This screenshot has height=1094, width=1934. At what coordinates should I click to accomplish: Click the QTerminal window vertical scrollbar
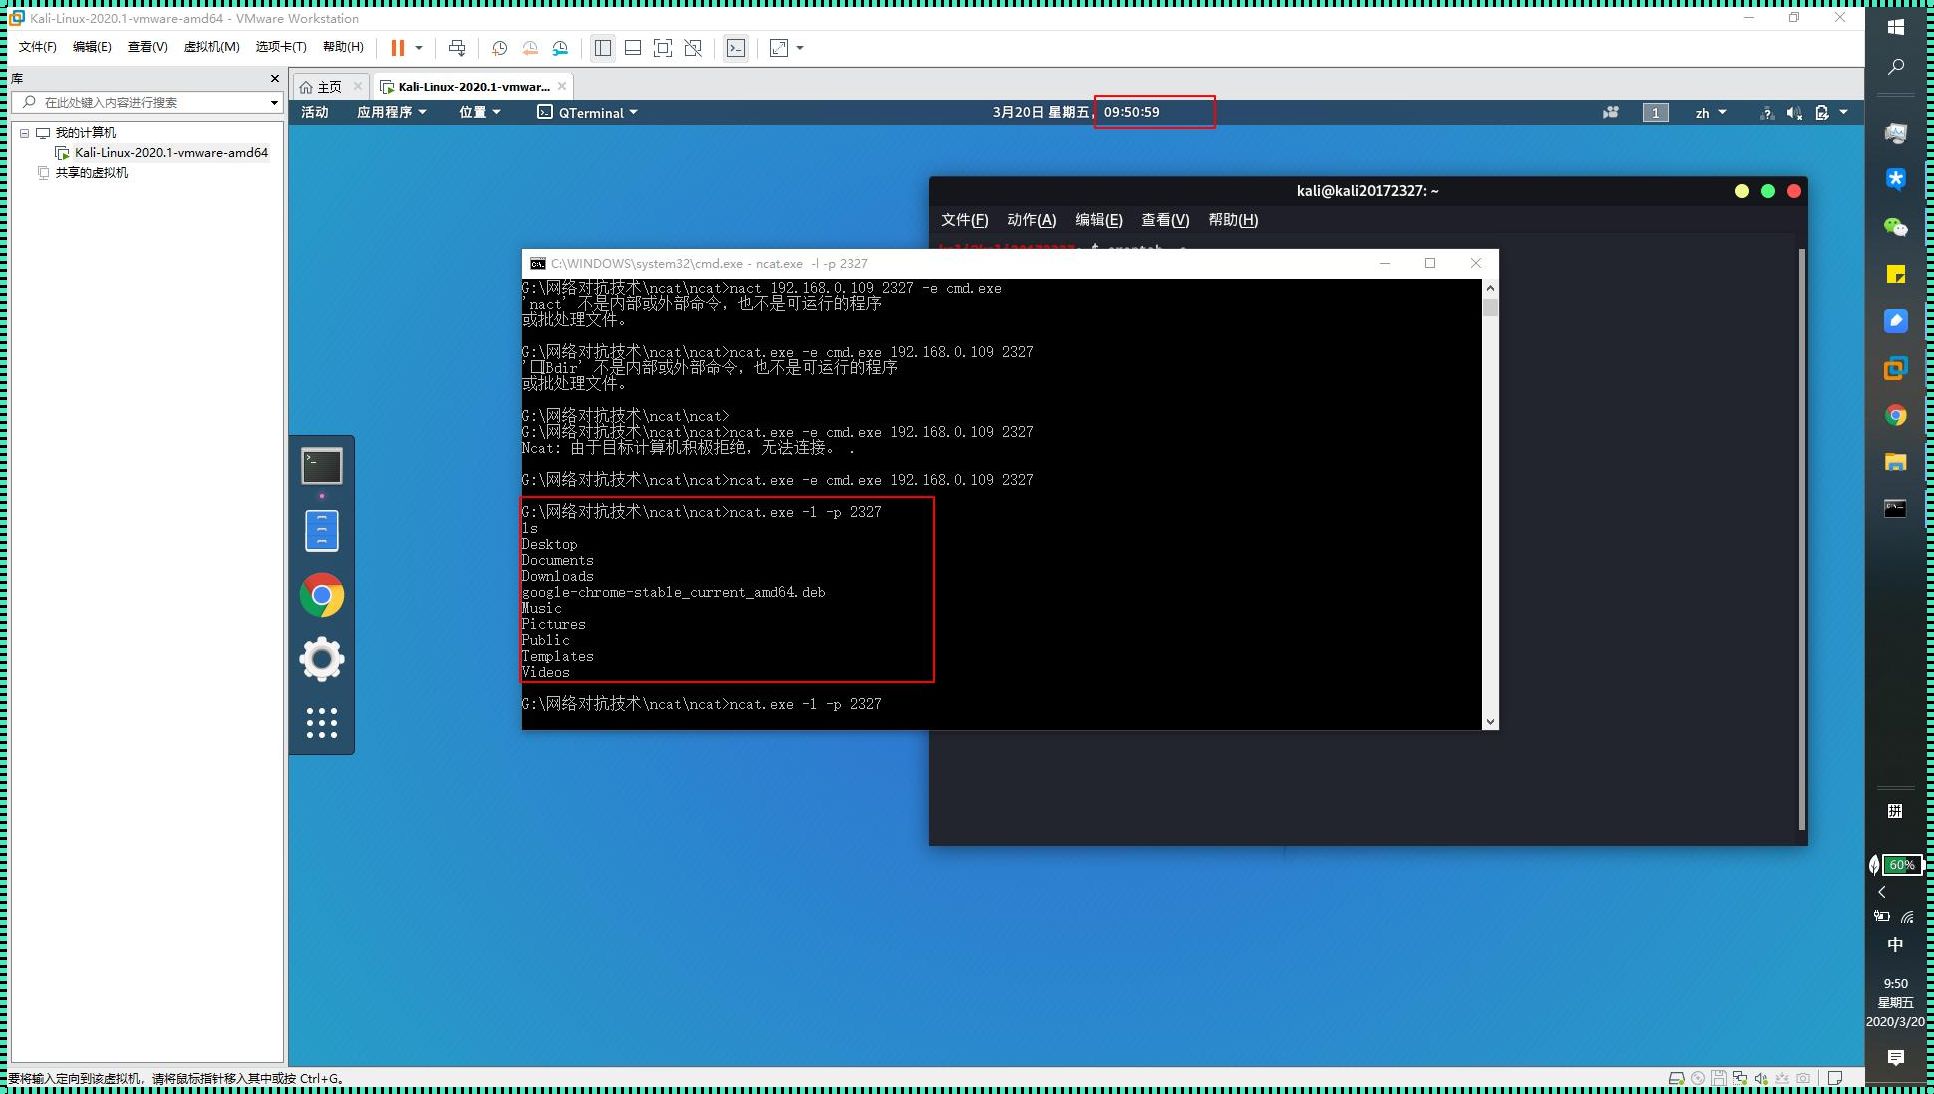(x=1802, y=540)
